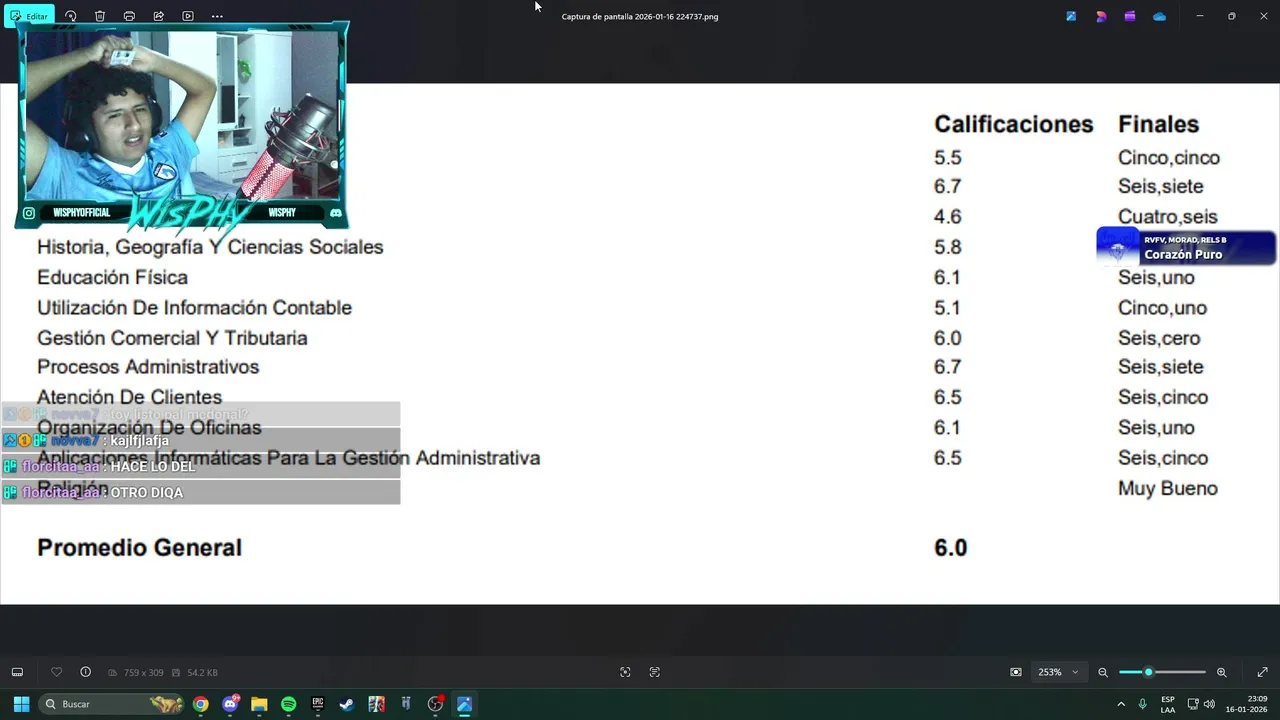Activate the scan text icon in bottom bar
The image size is (1280, 720).
click(655, 672)
